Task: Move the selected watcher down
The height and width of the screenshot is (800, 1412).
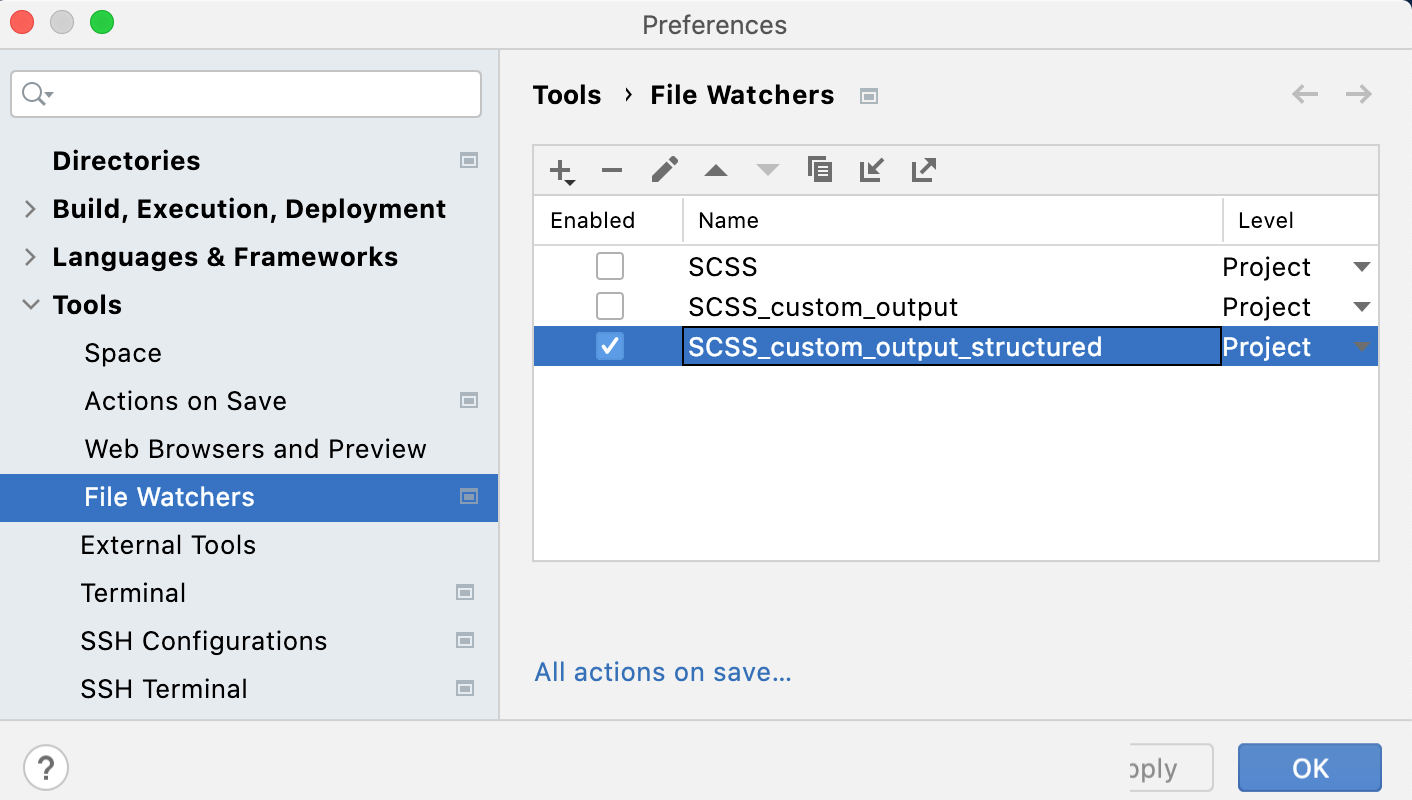Action: point(767,170)
